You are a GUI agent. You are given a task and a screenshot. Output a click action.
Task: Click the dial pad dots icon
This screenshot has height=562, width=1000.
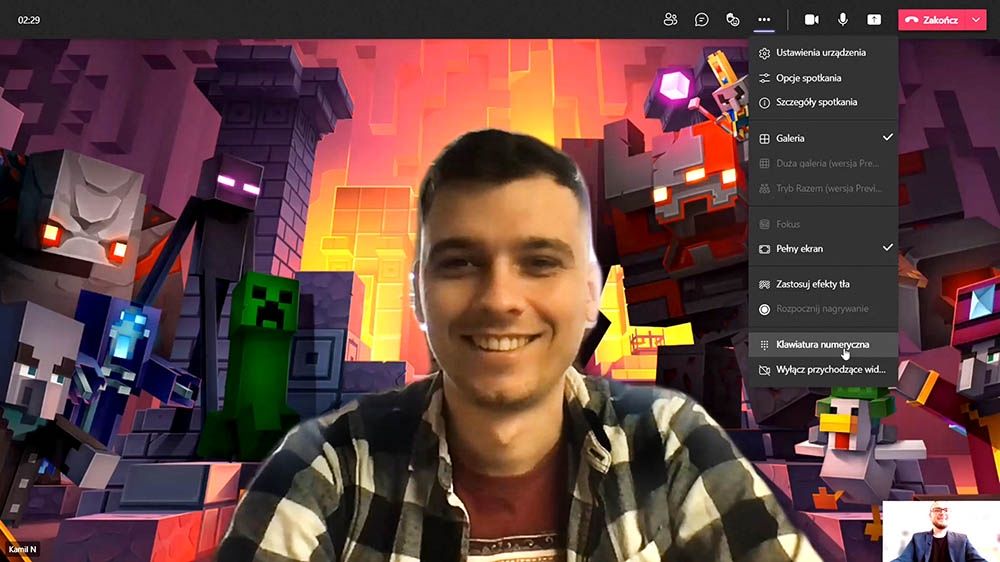coord(764,345)
